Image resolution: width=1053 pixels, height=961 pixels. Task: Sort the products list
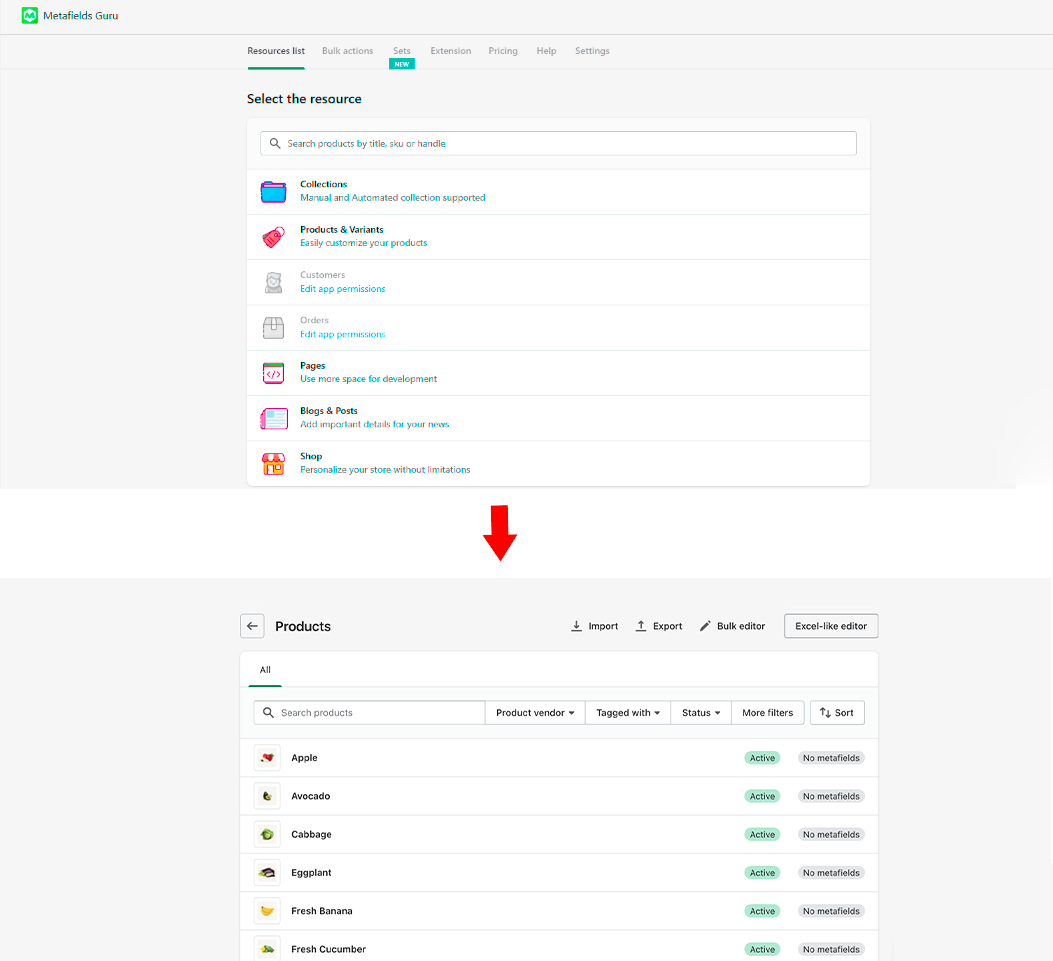837,713
